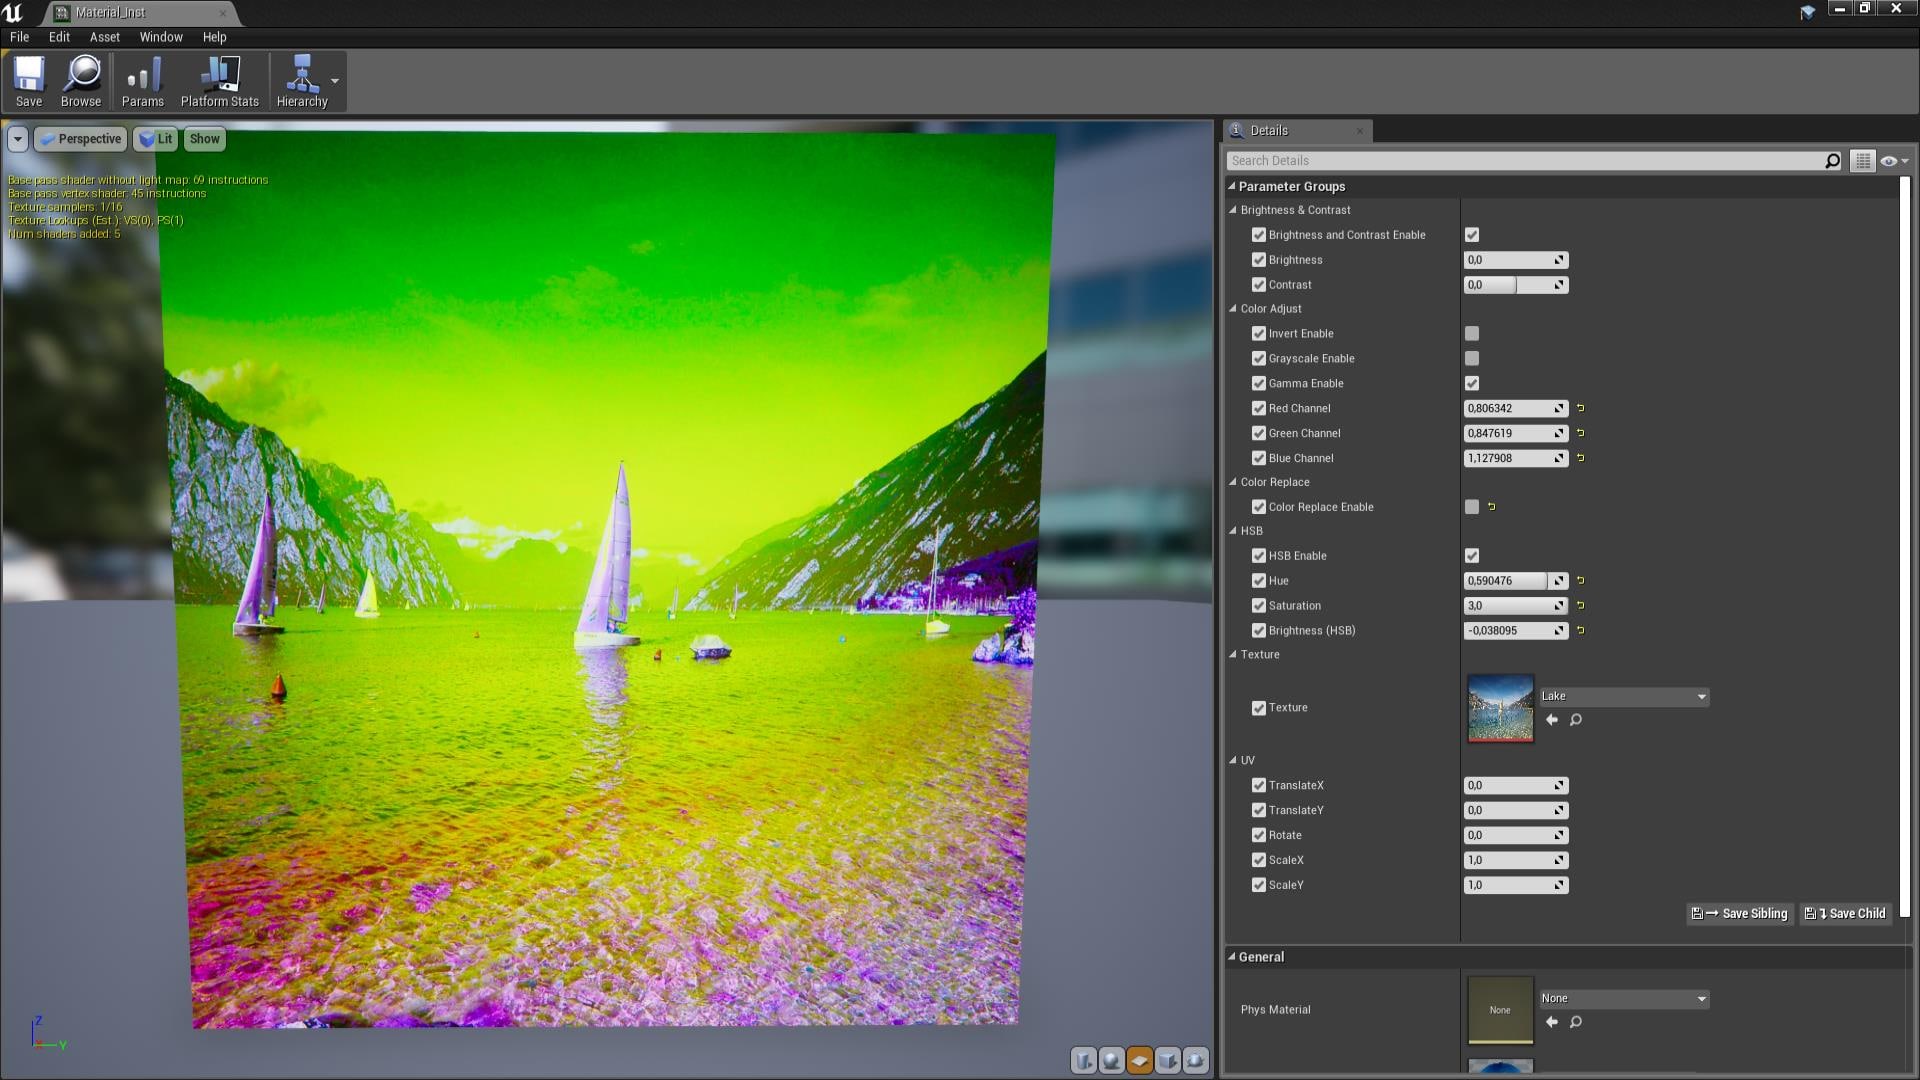Collapse the HSB parameter group
The image size is (1920, 1080).
point(1234,531)
